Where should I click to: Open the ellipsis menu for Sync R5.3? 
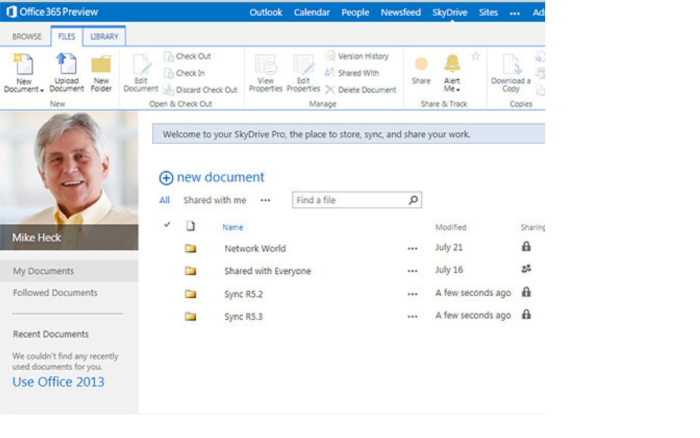click(412, 317)
